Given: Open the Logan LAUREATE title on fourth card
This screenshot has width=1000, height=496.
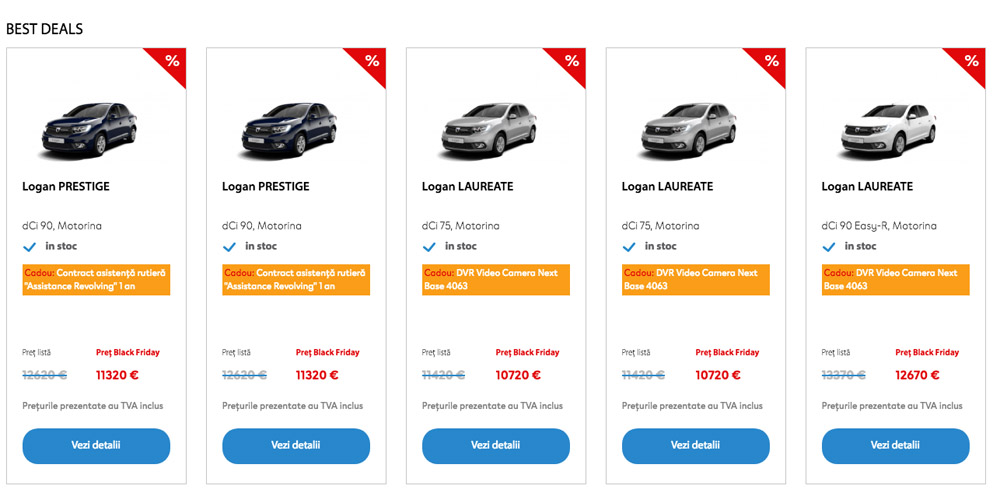Looking at the screenshot, I should point(667,187).
